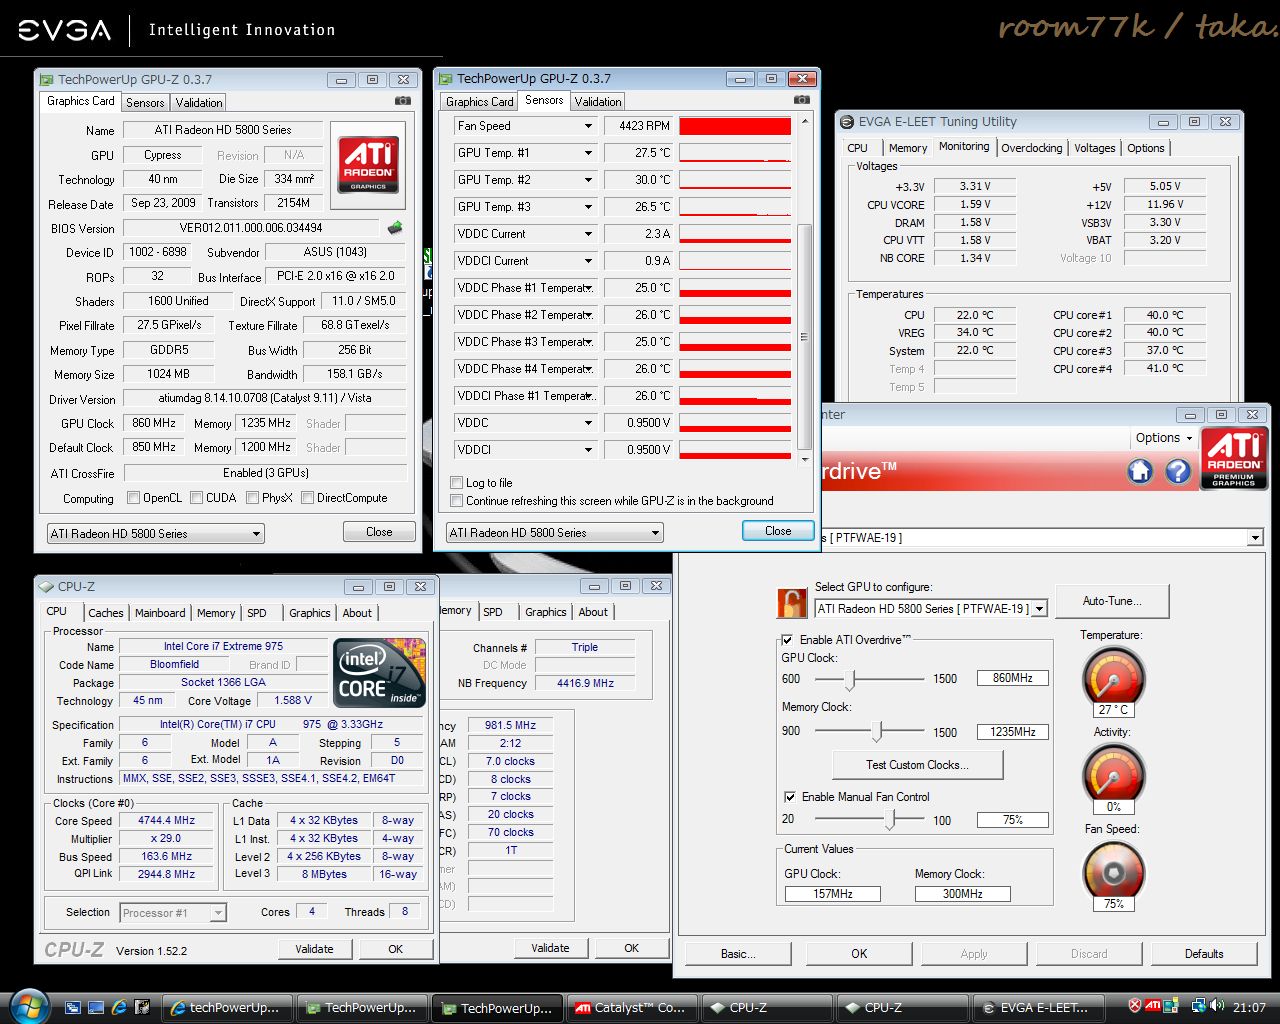Toggle the PhysX checkbox in GPU-Z
This screenshot has width=1280, height=1024.
[x=253, y=498]
